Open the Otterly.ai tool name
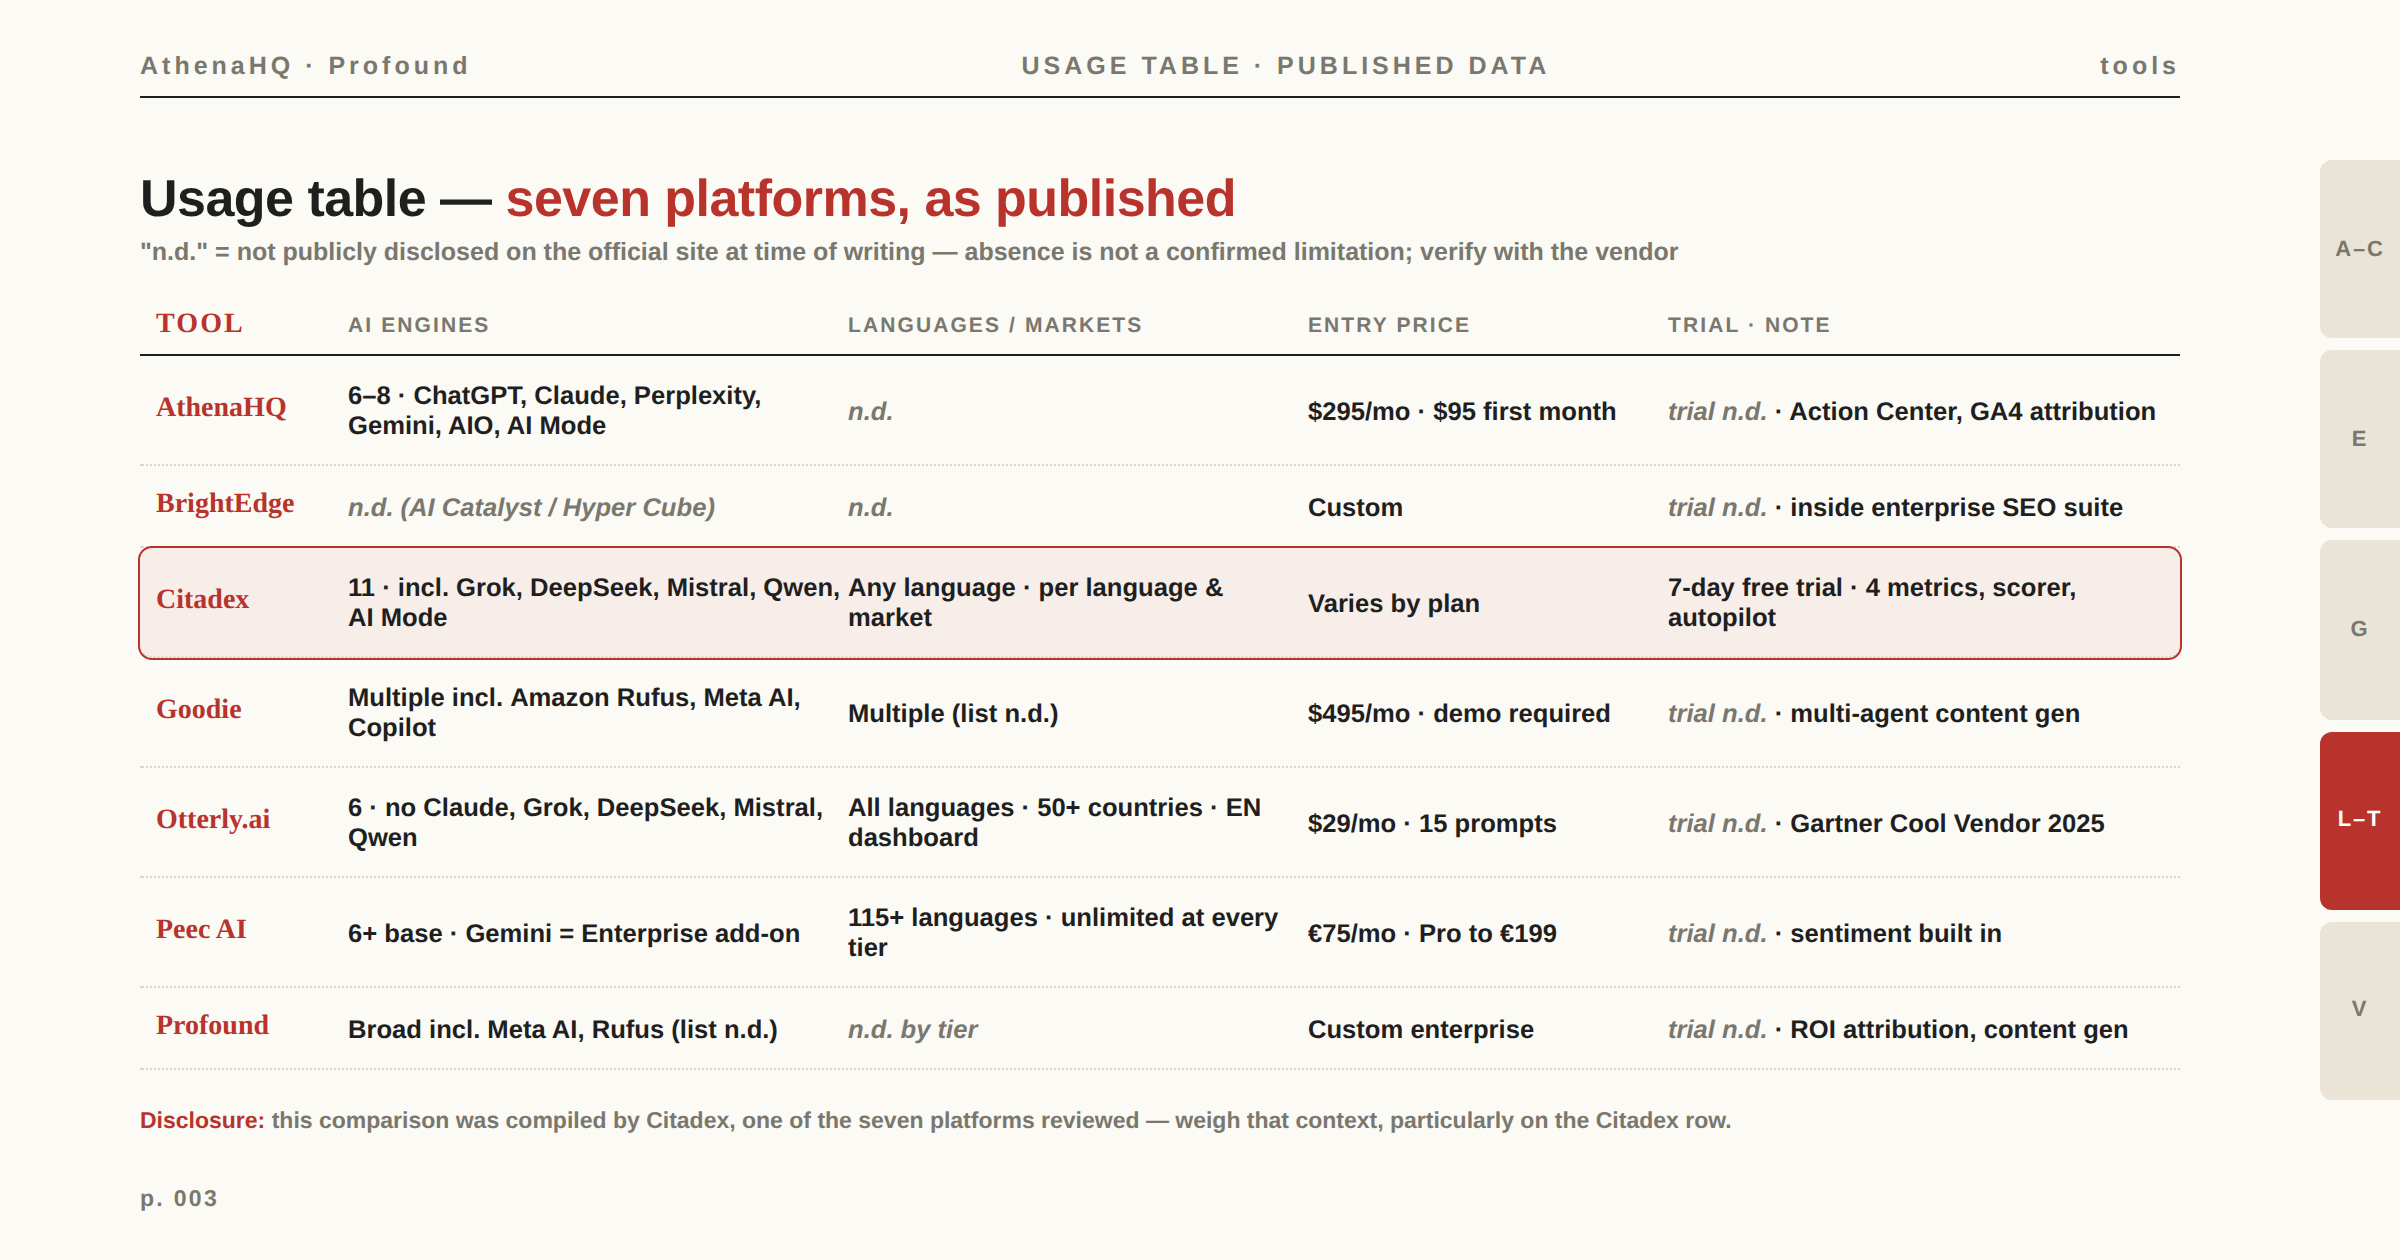This screenshot has height=1260, width=2400. coord(213,820)
